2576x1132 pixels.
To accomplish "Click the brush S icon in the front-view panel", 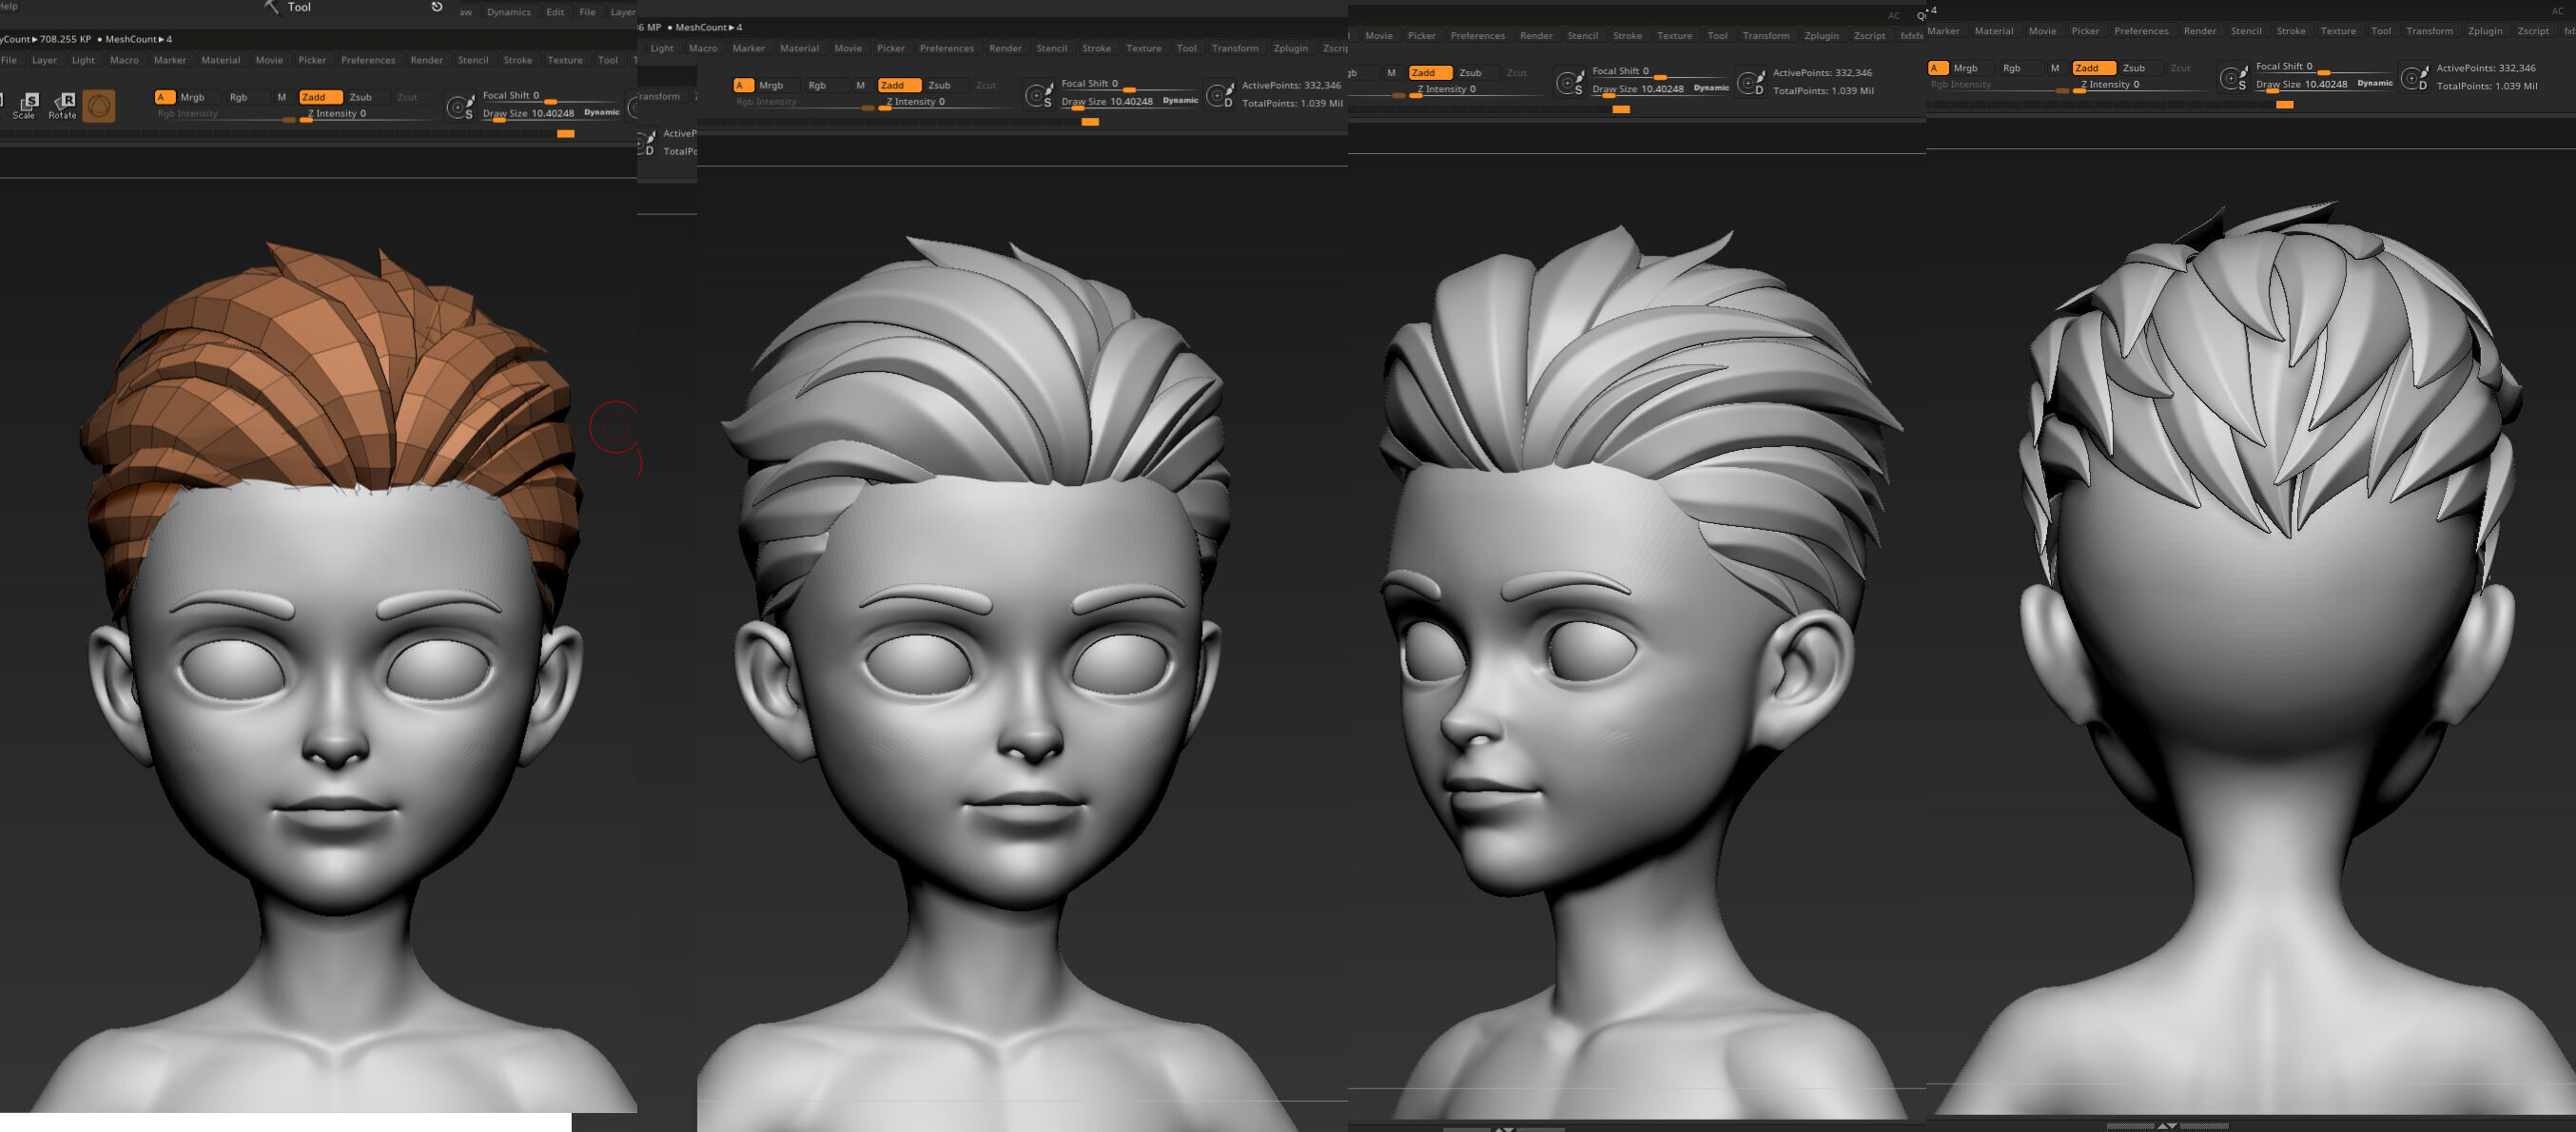I will pos(1039,95).
